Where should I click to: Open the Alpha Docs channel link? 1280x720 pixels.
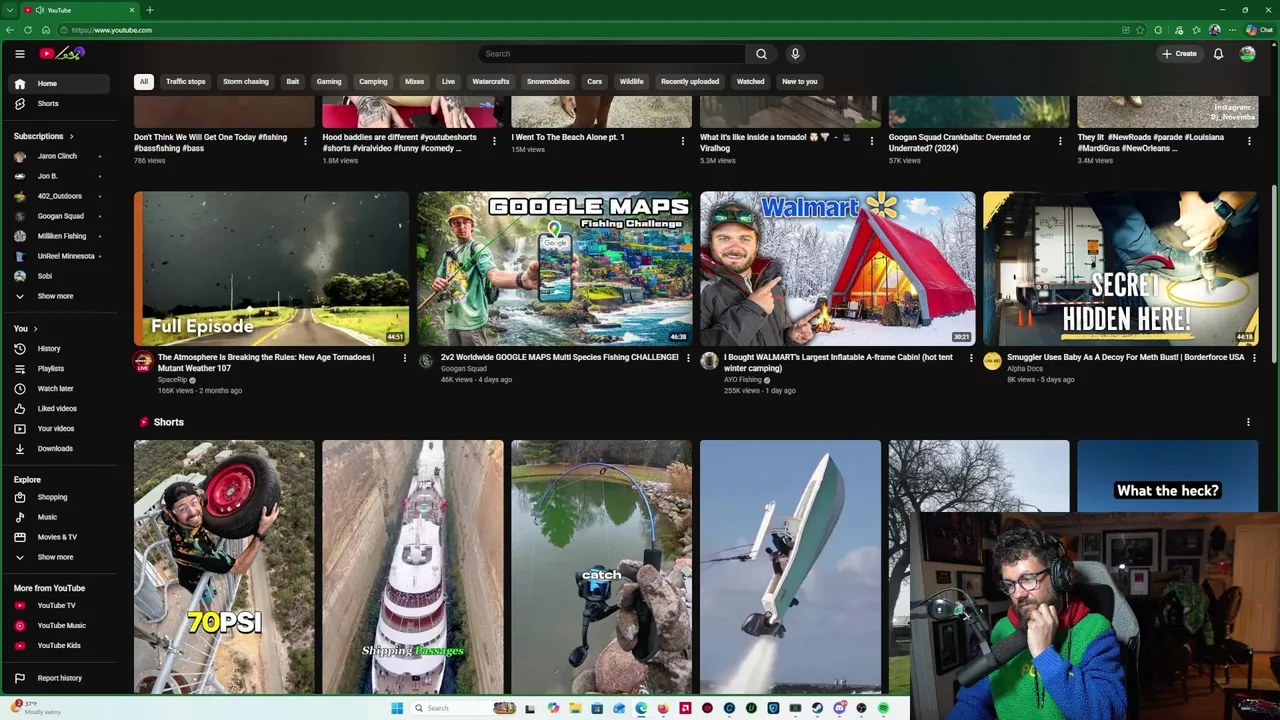point(1025,369)
